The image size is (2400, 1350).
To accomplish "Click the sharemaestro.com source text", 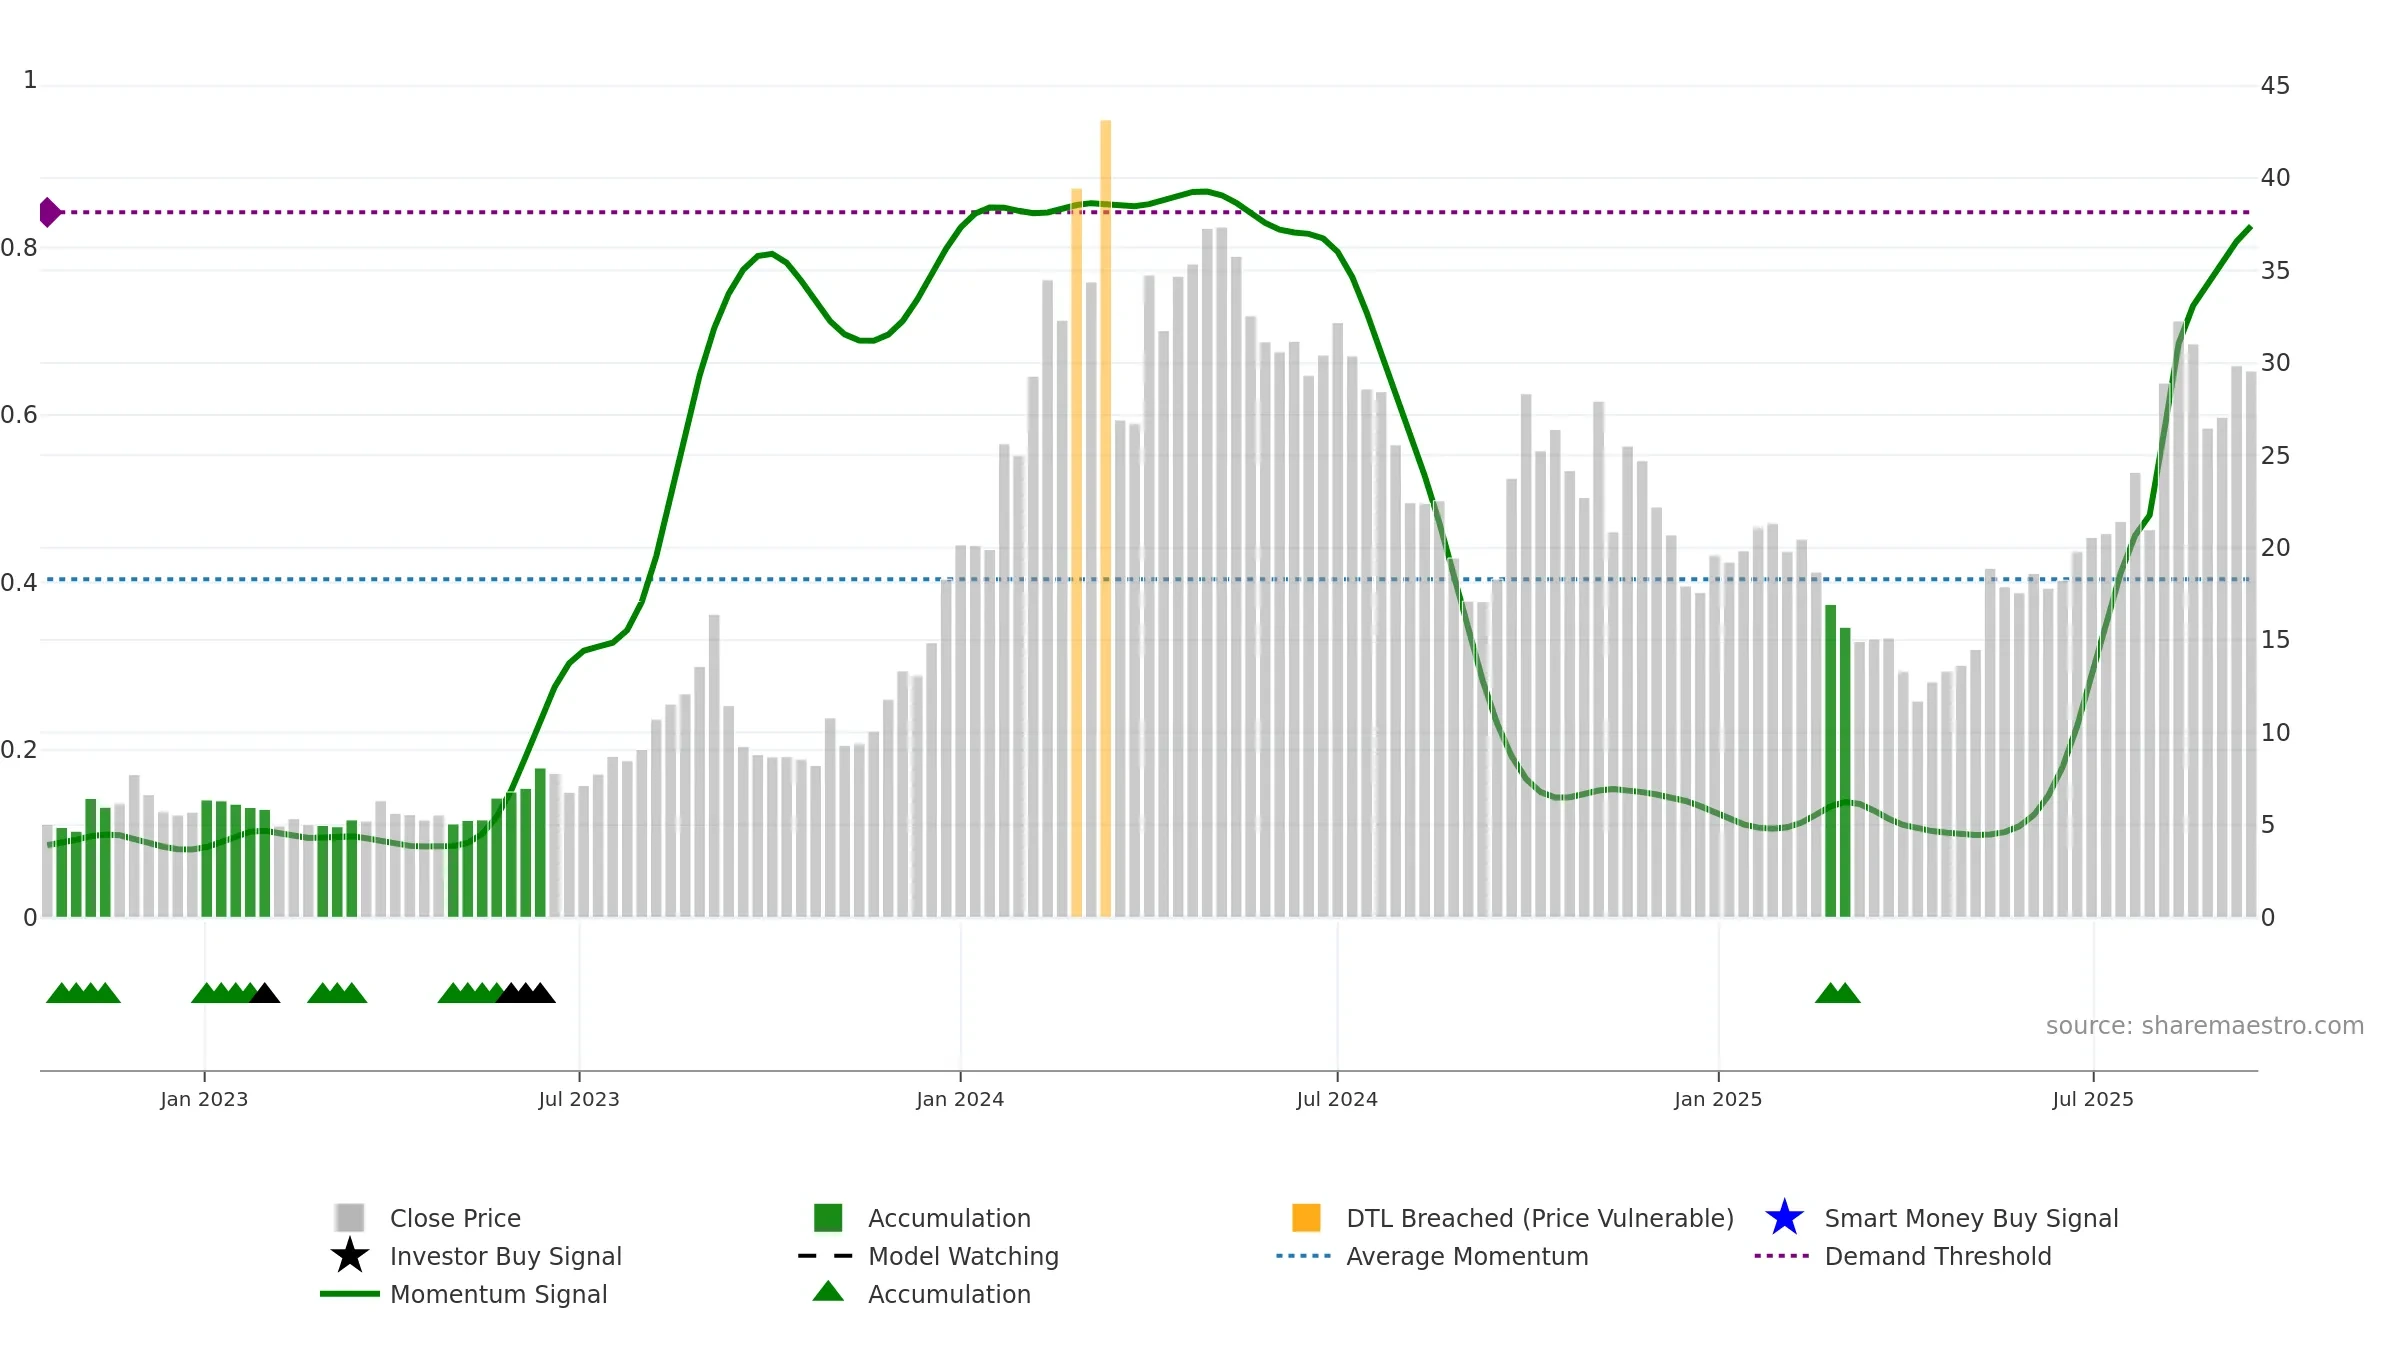I will [x=2205, y=1026].
